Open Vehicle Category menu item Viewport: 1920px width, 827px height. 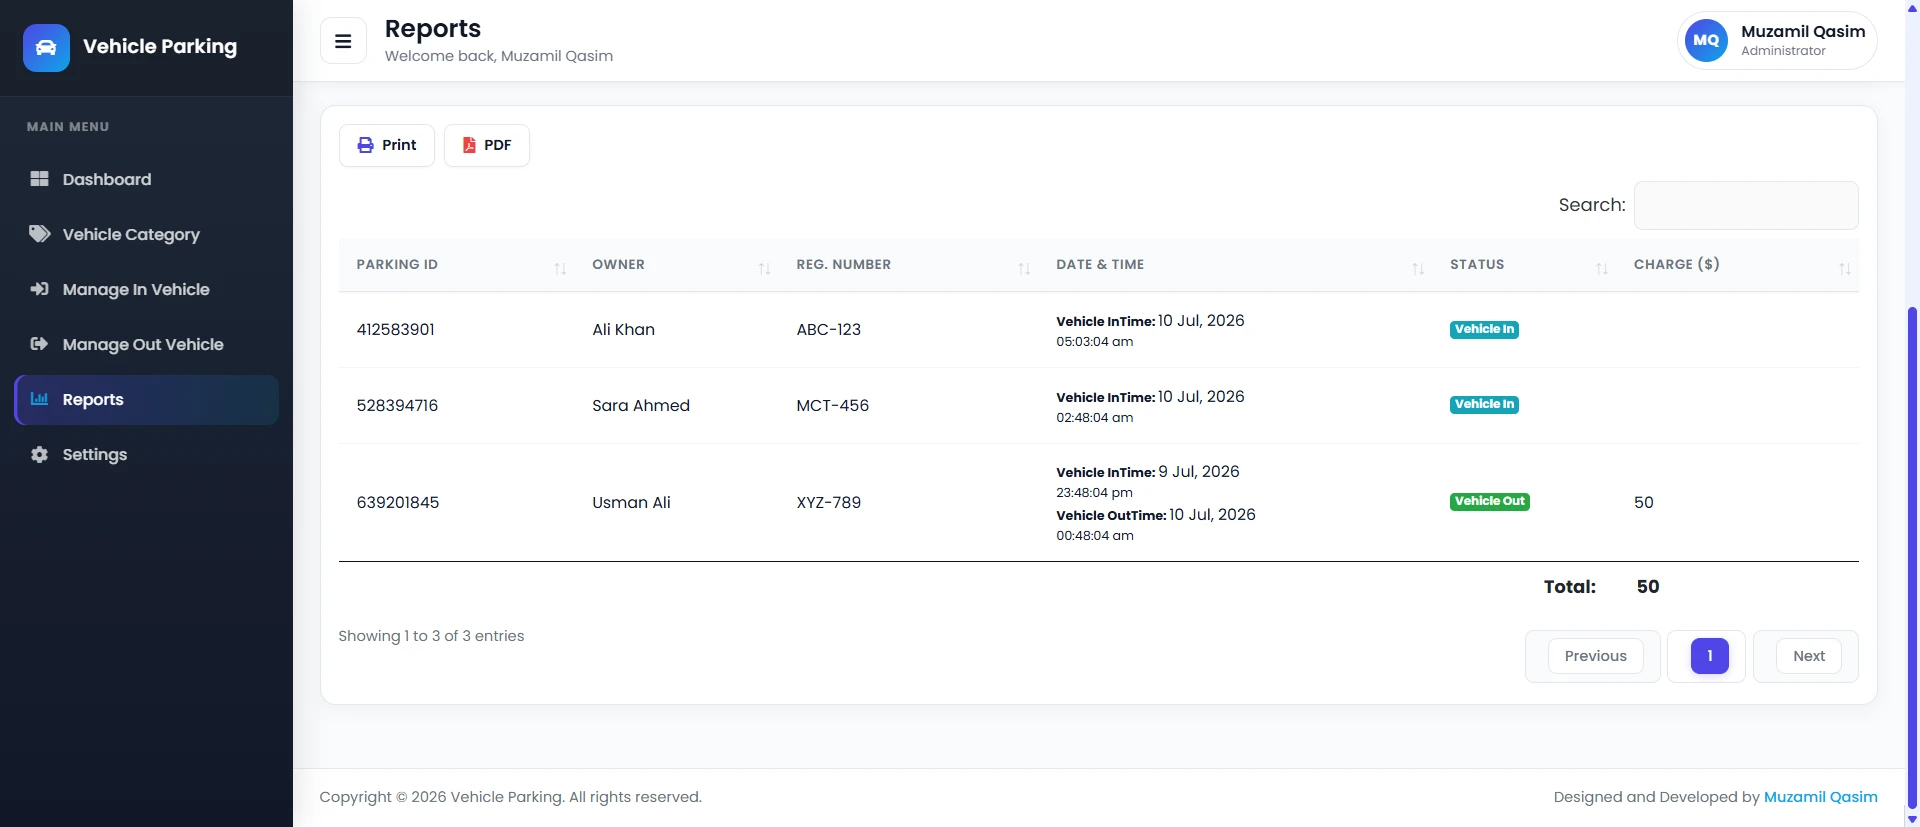146,234
